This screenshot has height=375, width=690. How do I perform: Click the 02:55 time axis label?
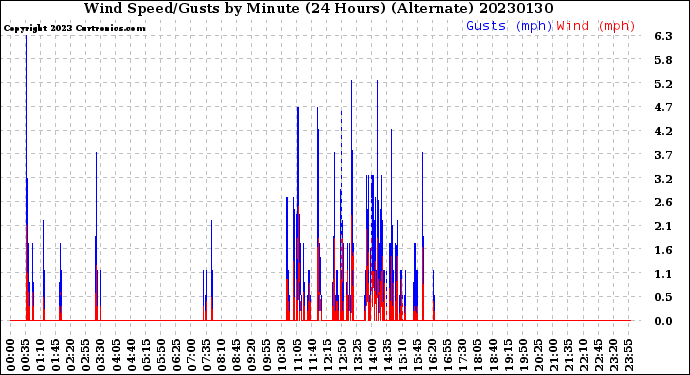pos(86,355)
